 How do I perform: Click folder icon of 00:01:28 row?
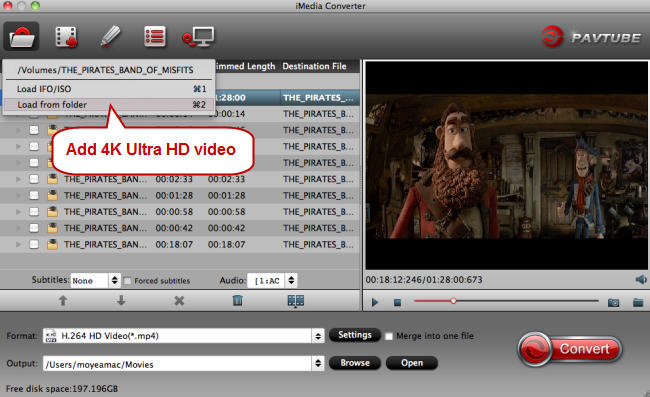click(52, 195)
